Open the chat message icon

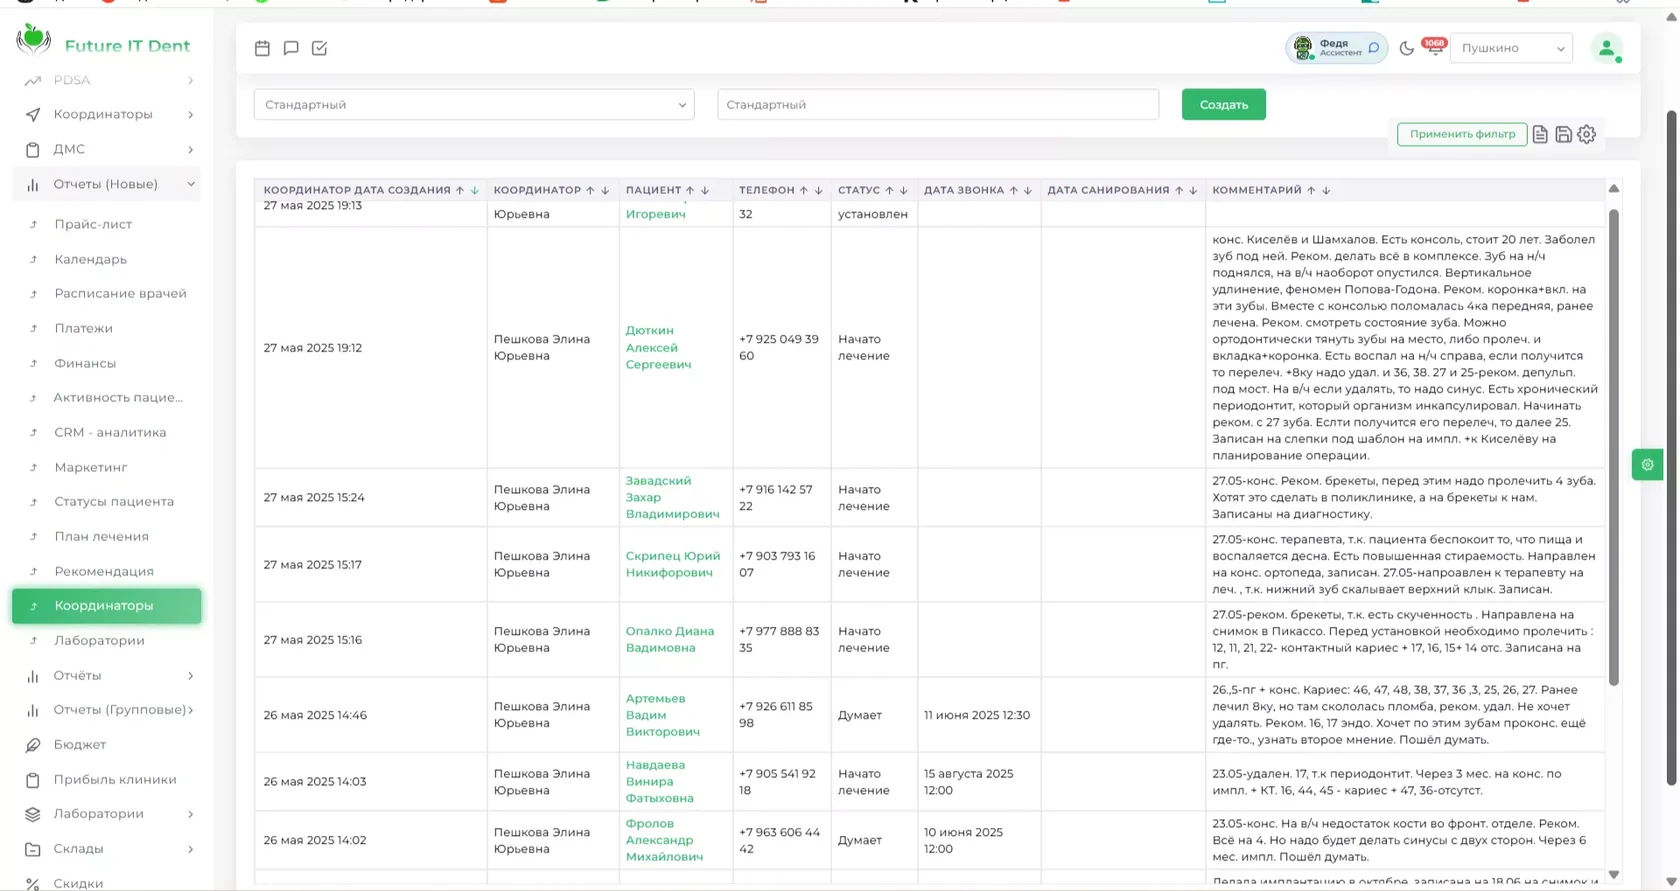291,48
